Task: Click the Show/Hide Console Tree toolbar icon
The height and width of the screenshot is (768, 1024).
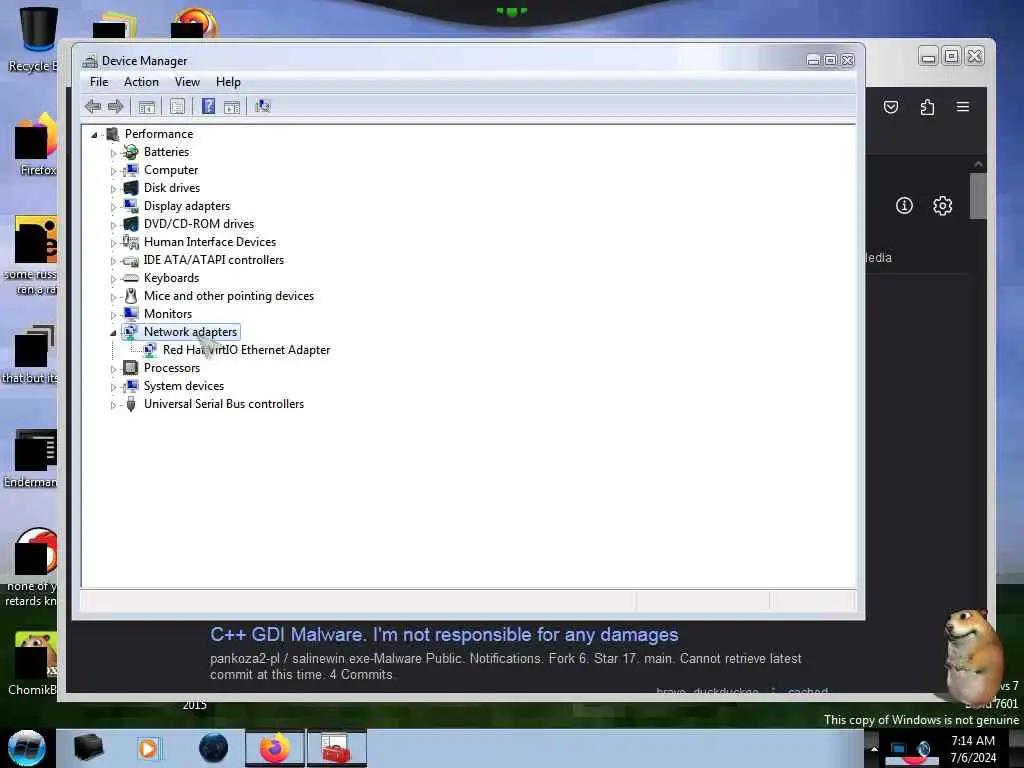Action: (x=146, y=106)
